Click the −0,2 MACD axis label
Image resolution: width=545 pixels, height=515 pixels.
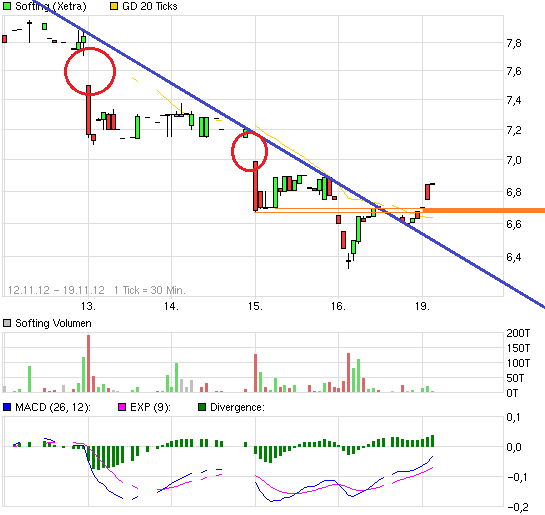coord(518,507)
